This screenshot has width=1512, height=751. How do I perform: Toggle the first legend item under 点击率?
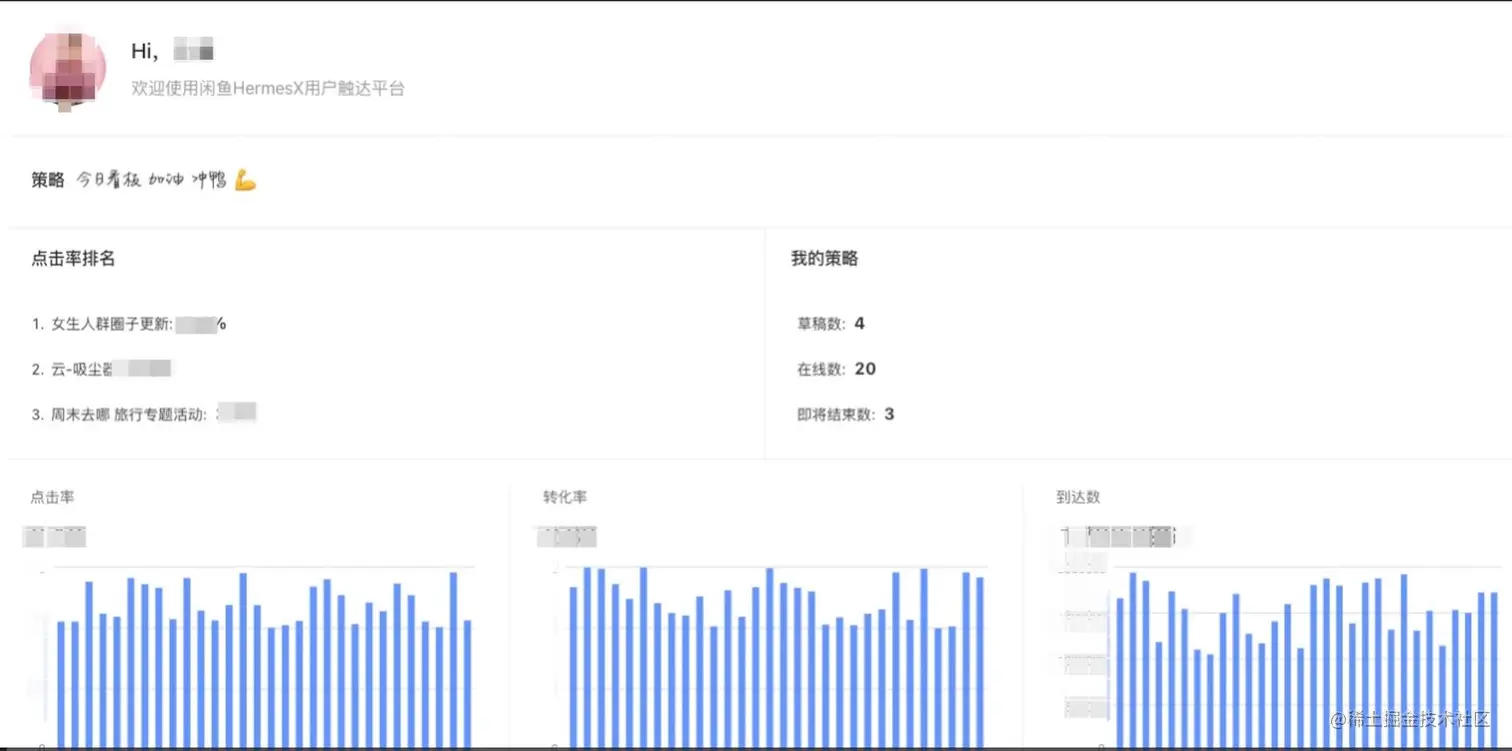pos(35,536)
